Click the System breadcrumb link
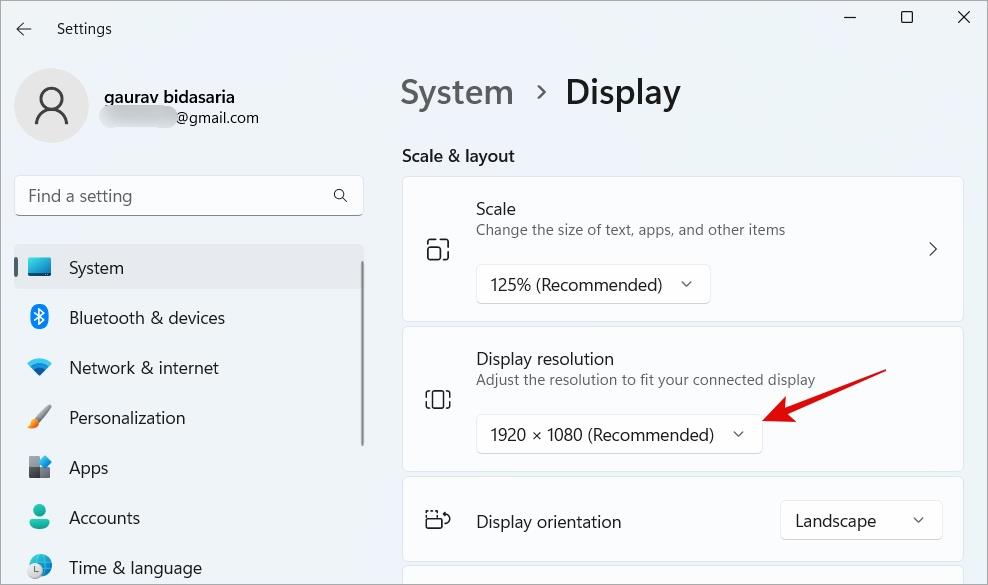 coord(457,93)
